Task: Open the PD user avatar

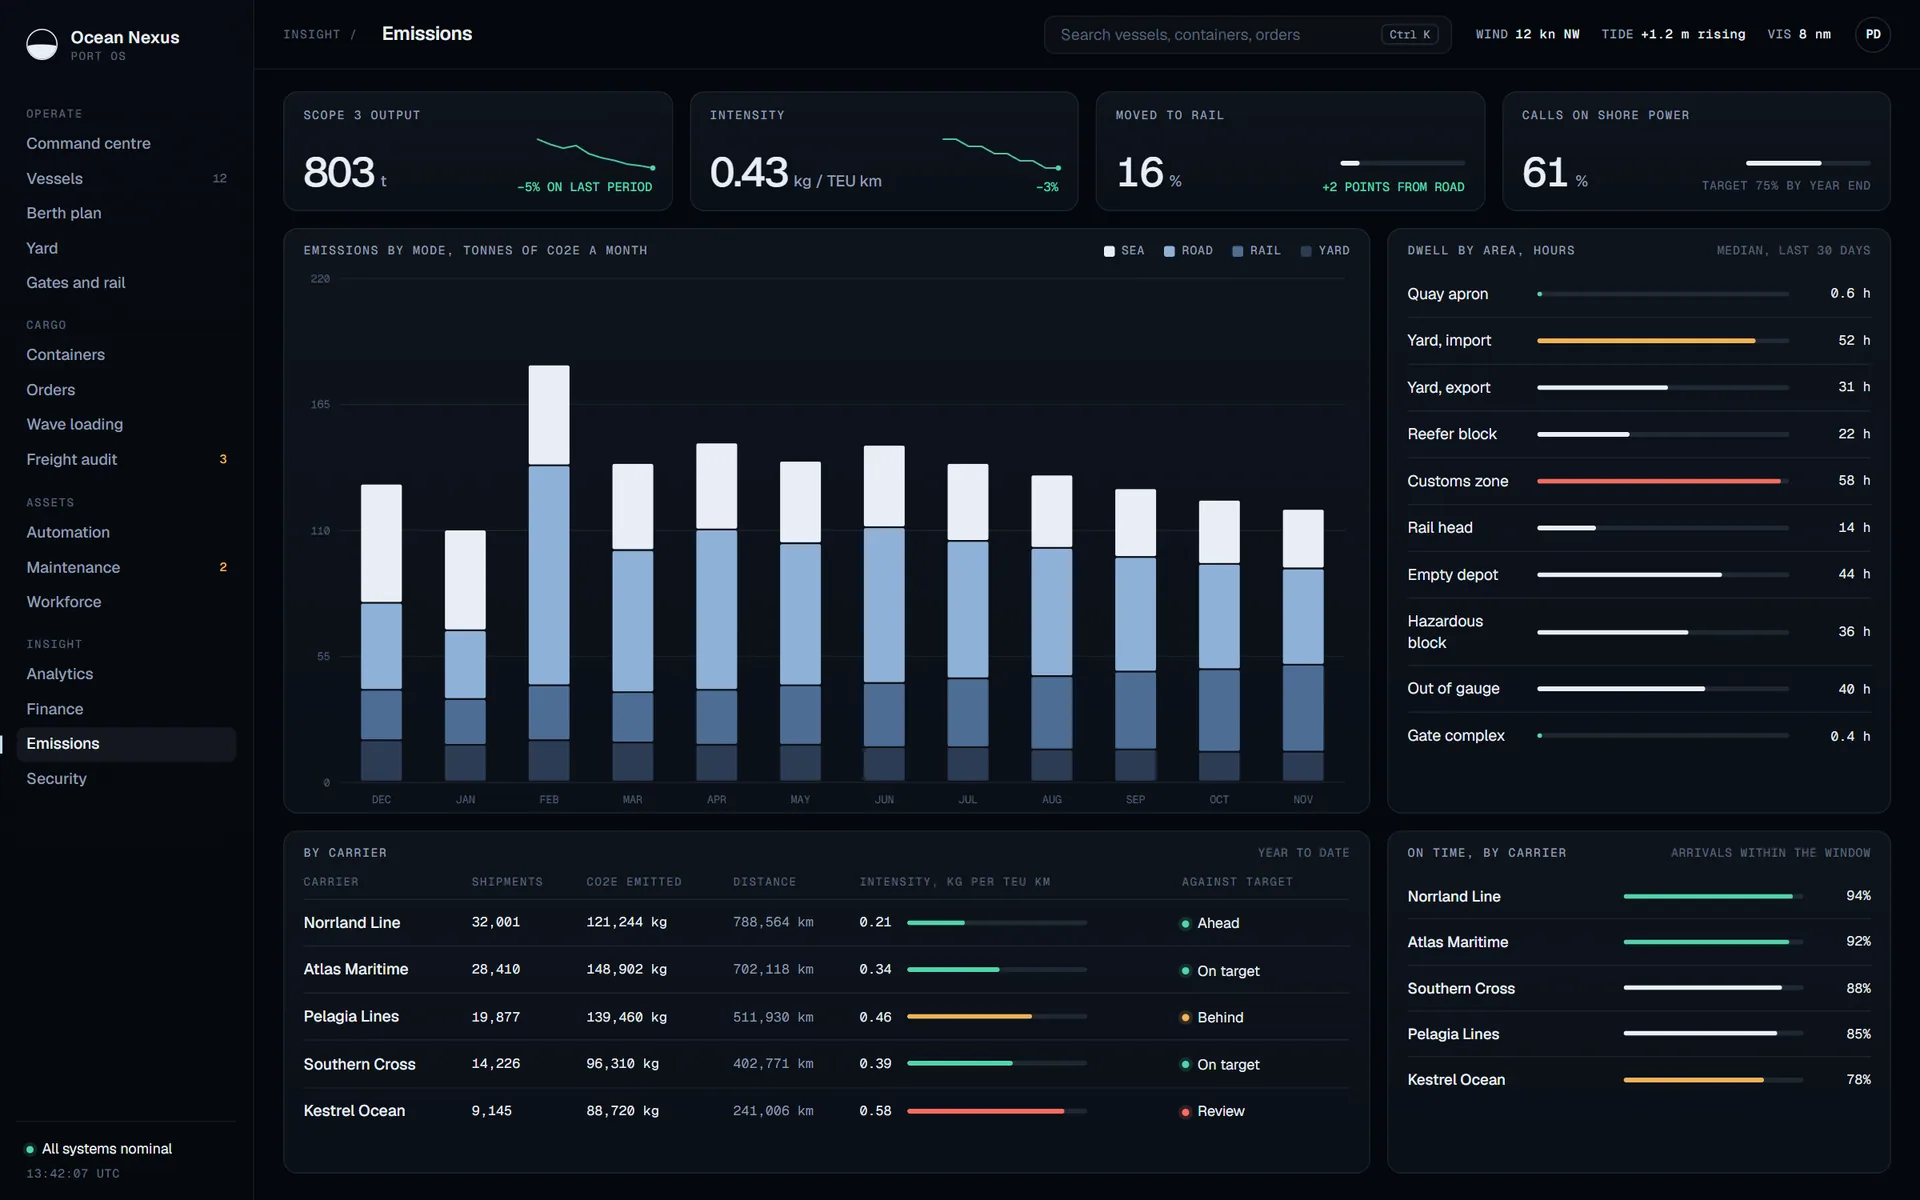Action: point(1872,35)
